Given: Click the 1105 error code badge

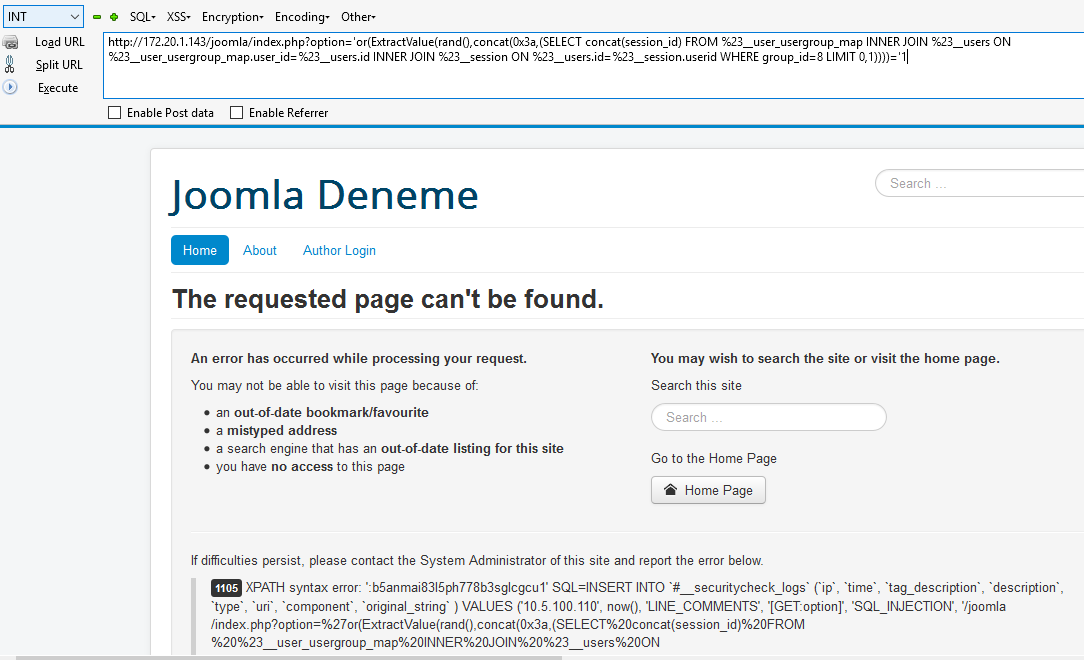Looking at the screenshot, I should [x=226, y=588].
